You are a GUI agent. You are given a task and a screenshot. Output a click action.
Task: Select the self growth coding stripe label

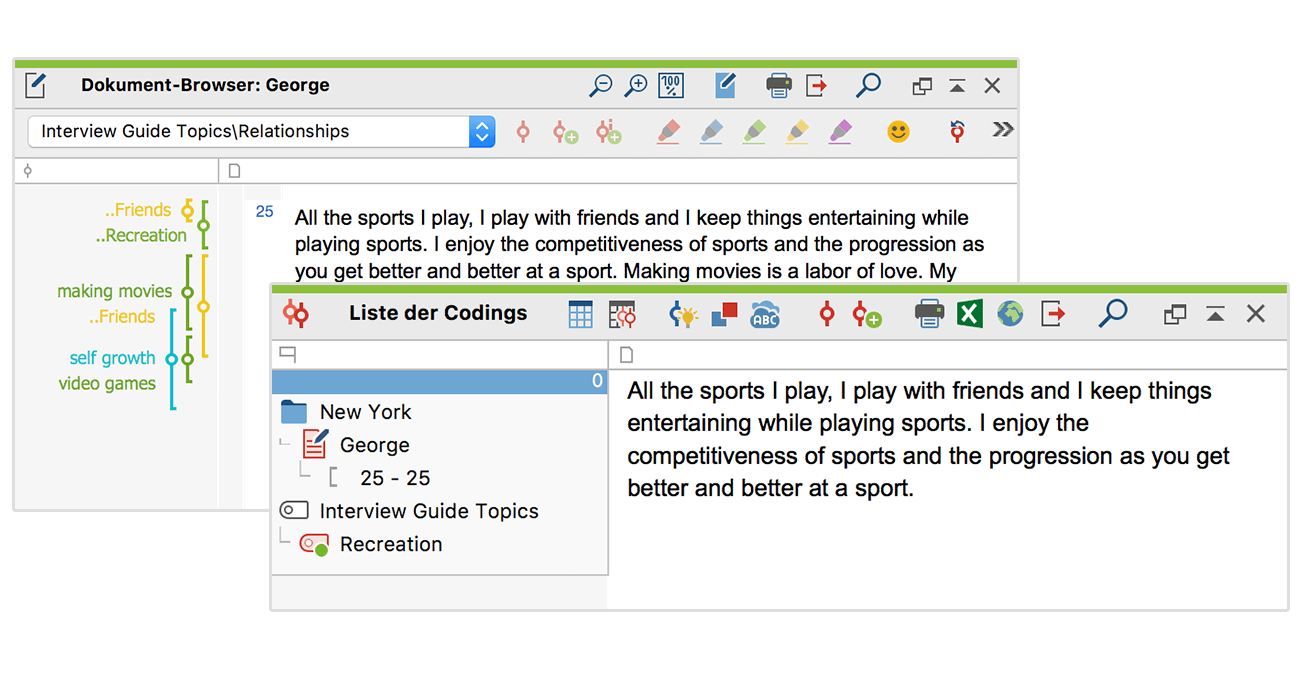113,358
